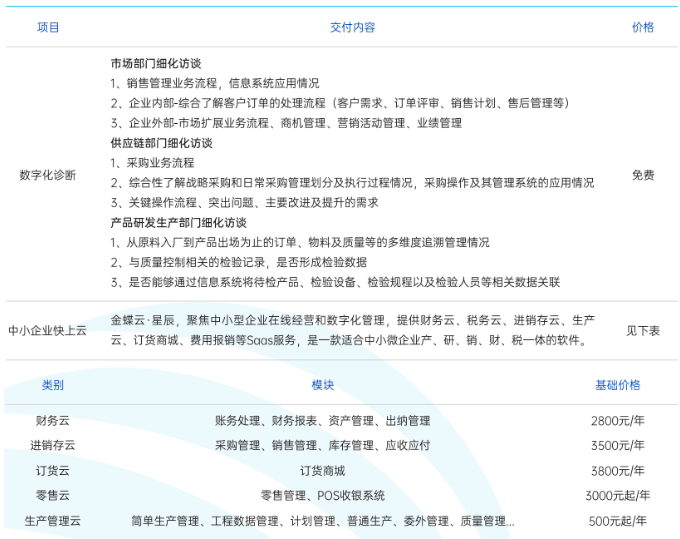Select the 财务云 row category
Viewport: 680px width, 539px height.
point(53,421)
